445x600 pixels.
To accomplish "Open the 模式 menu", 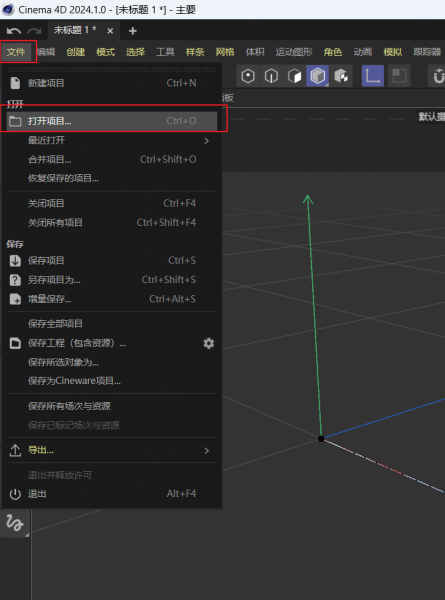I will (105, 52).
